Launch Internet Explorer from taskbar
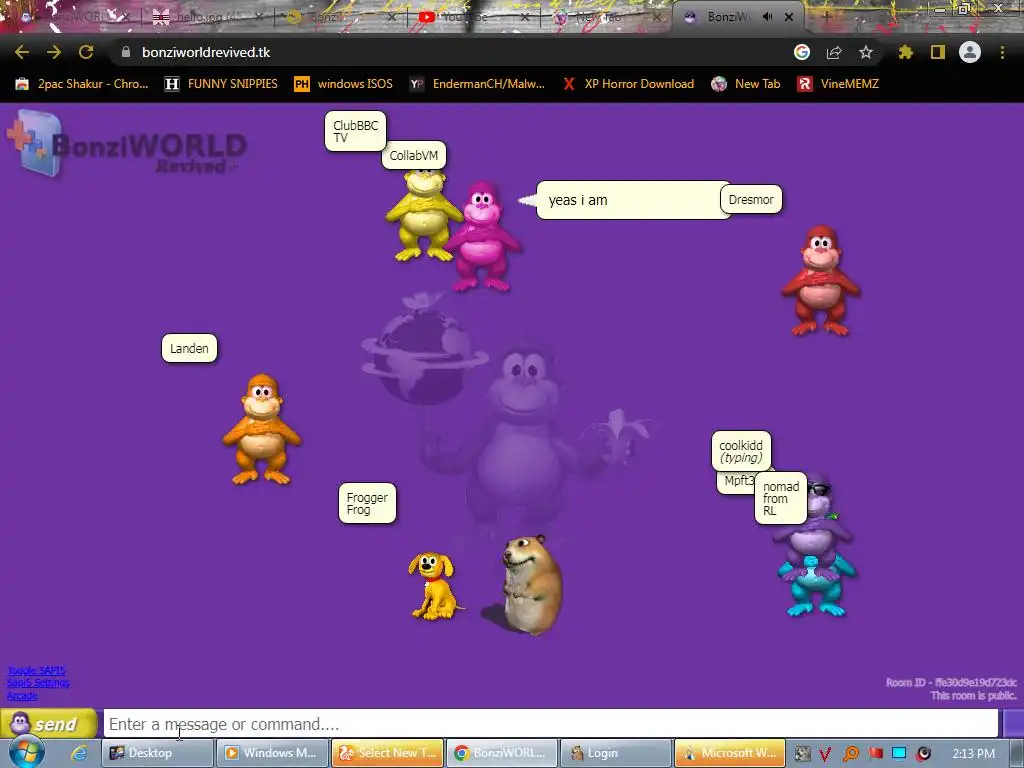This screenshot has height=768, width=1024. [x=79, y=753]
